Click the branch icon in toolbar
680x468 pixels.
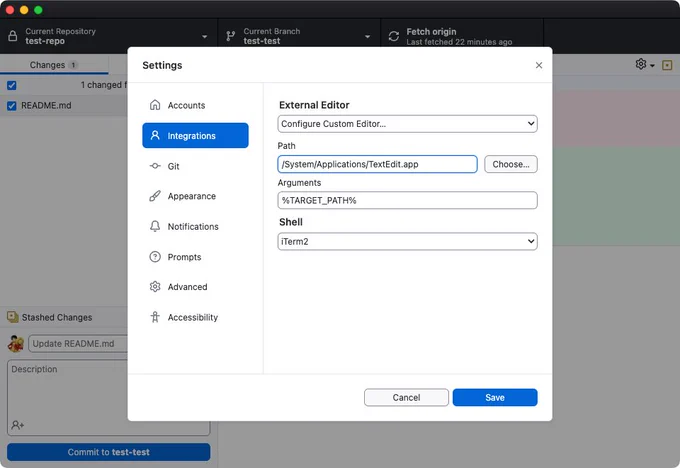(x=231, y=36)
